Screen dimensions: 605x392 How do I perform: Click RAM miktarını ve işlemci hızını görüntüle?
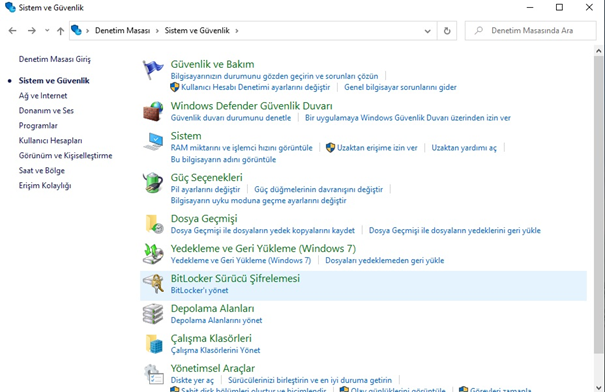click(x=242, y=148)
